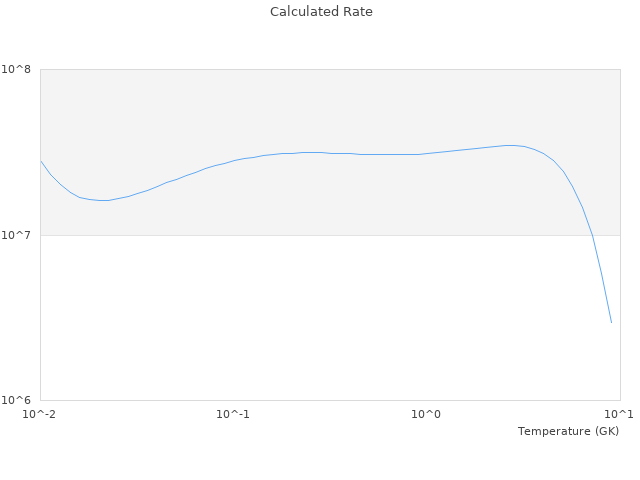Click the 10^-1 x-axis tick label
Viewport: 640px width, 480px height.
[233, 415]
